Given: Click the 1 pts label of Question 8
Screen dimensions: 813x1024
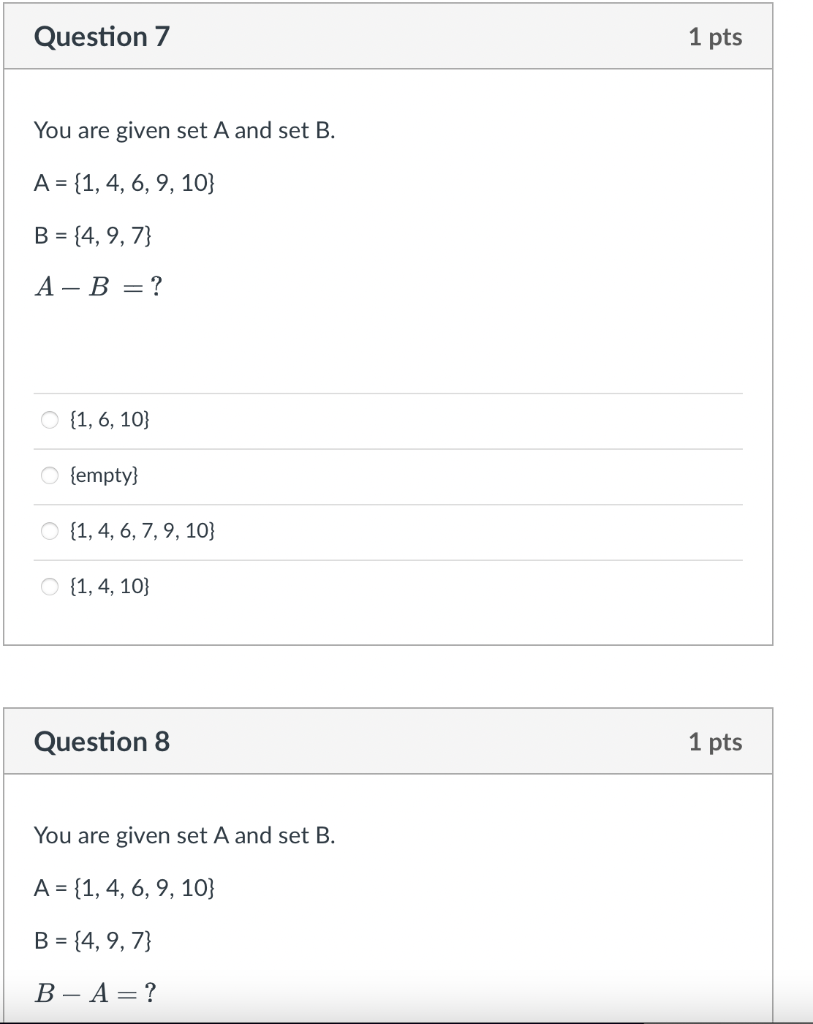Looking at the screenshot, I should click(x=715, y=743).
